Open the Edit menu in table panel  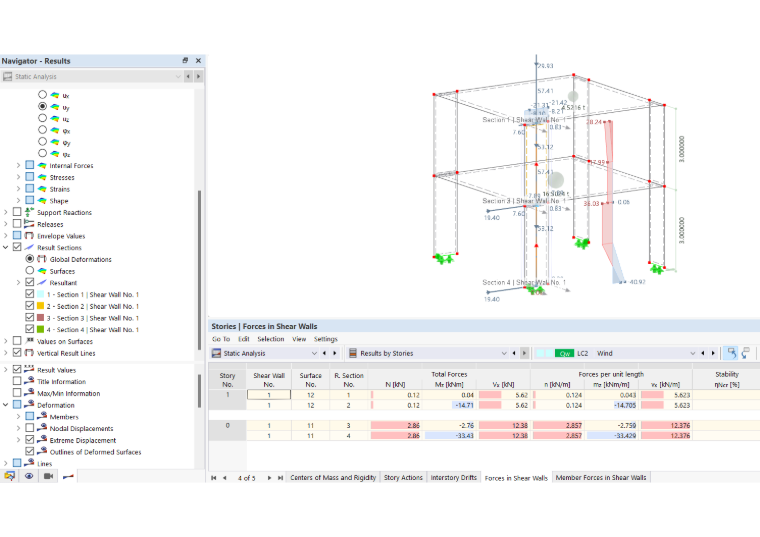coord(244,339)
